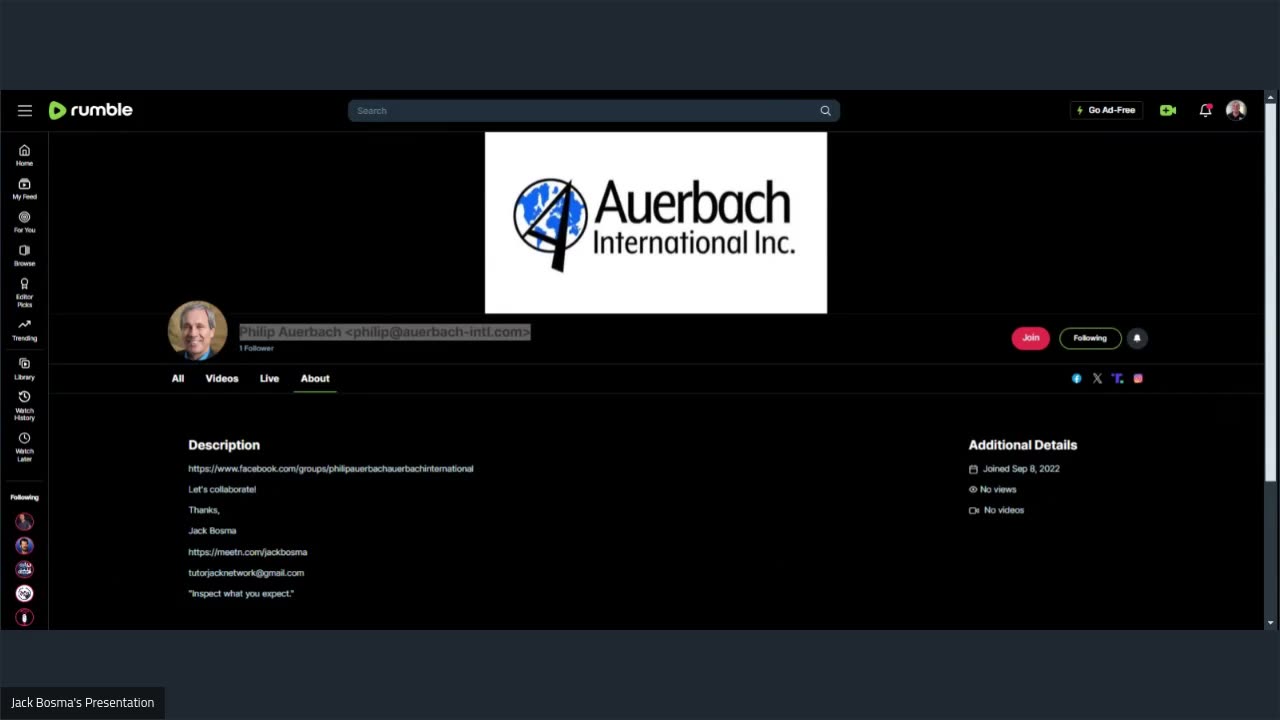Click Philip Auerbach profile picture
1280x720 pixels.
197,331
